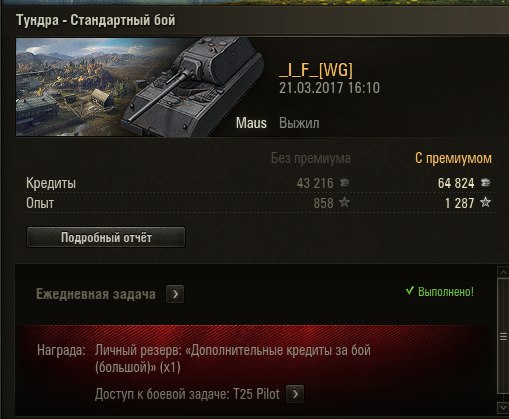Click the scrollbar handle grip
The image size is (509, 419).
pyautogui.click(x=503, y=337)
